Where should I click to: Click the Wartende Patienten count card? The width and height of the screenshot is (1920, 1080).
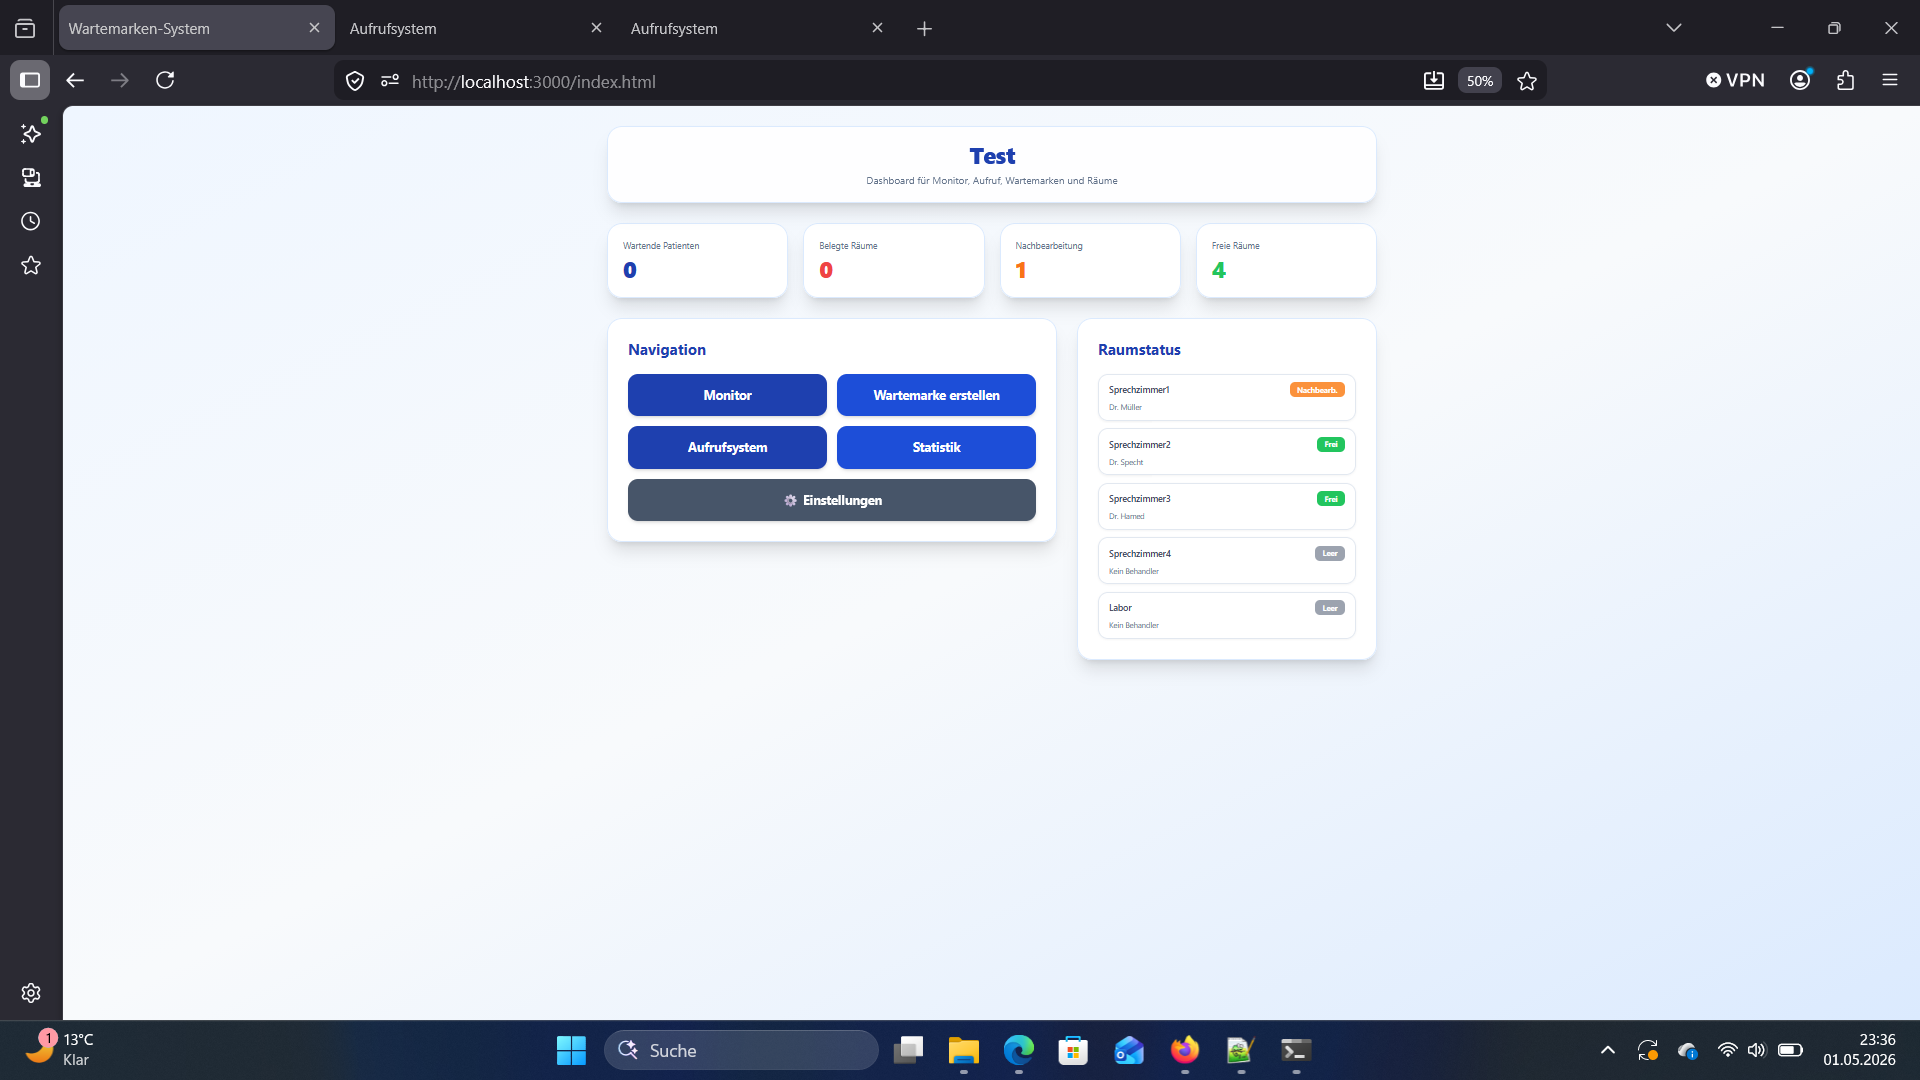point(697,260)
